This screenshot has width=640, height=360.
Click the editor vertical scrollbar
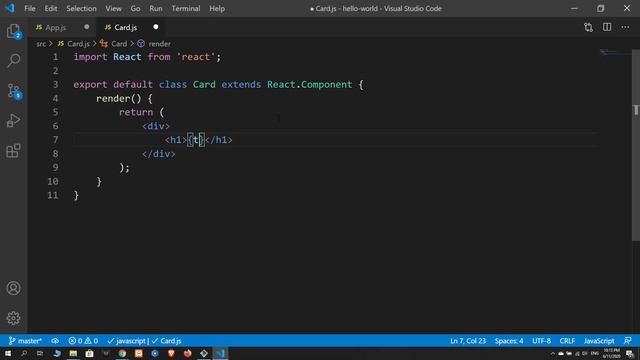click(636, 145)
